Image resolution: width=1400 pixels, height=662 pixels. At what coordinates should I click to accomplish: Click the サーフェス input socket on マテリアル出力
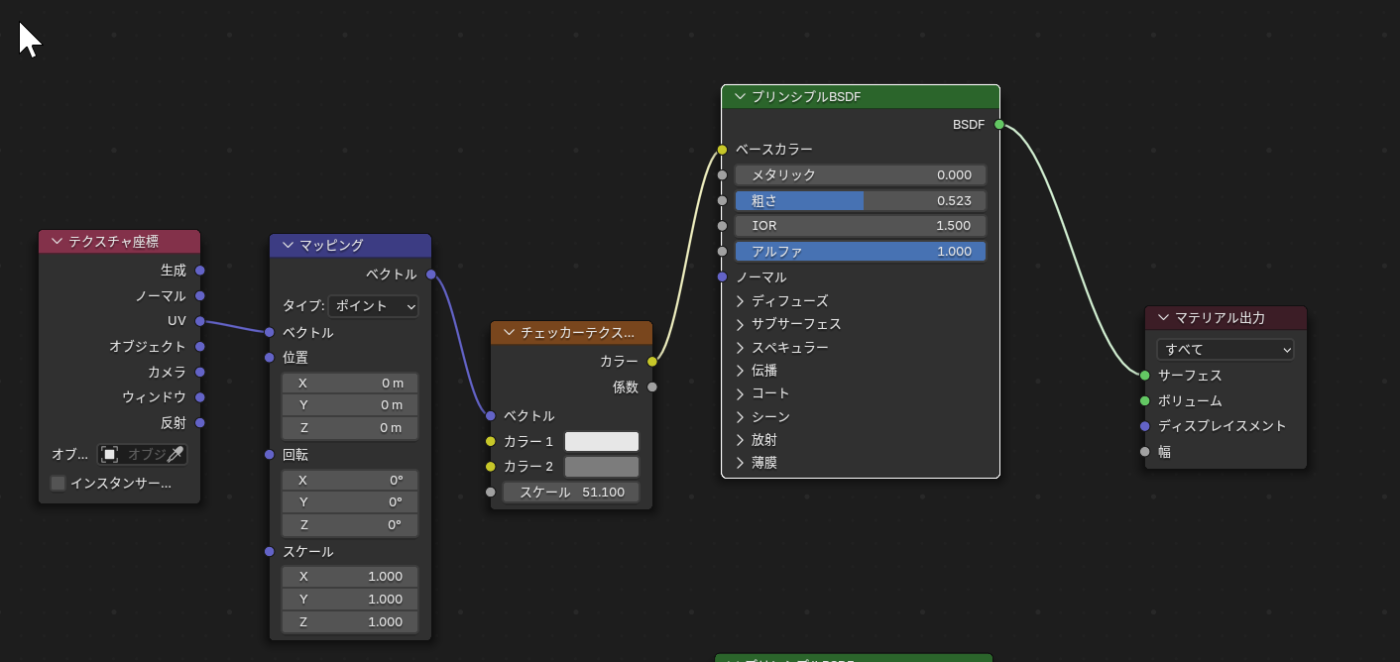click(1145, 375)
